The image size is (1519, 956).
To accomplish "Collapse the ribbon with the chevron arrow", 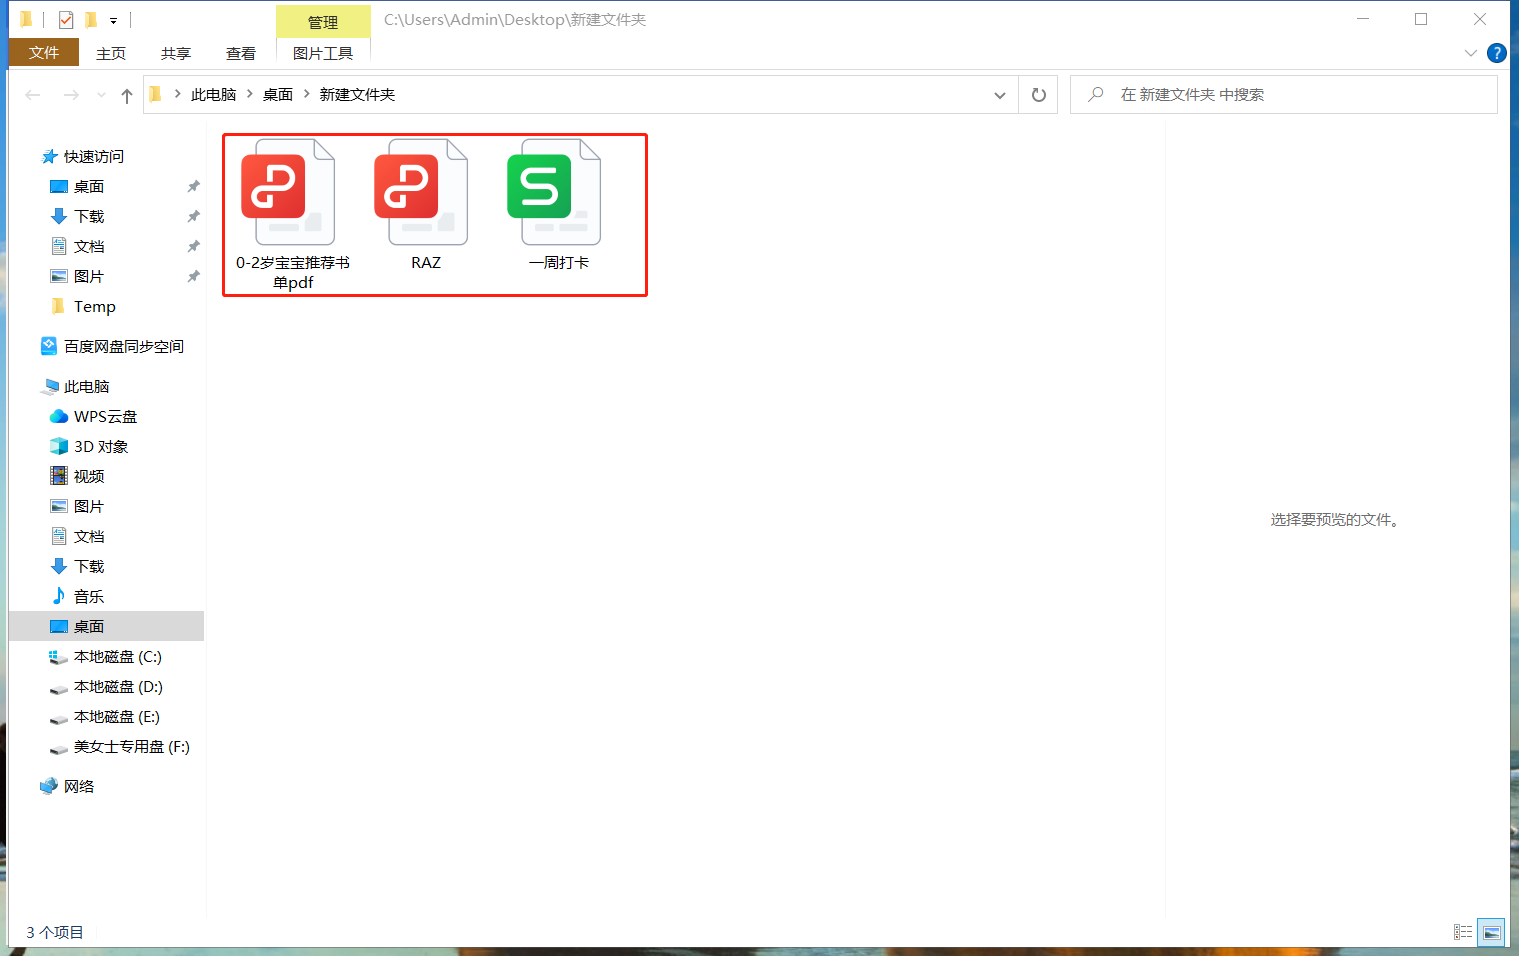I will click(x=1470, y=53).
